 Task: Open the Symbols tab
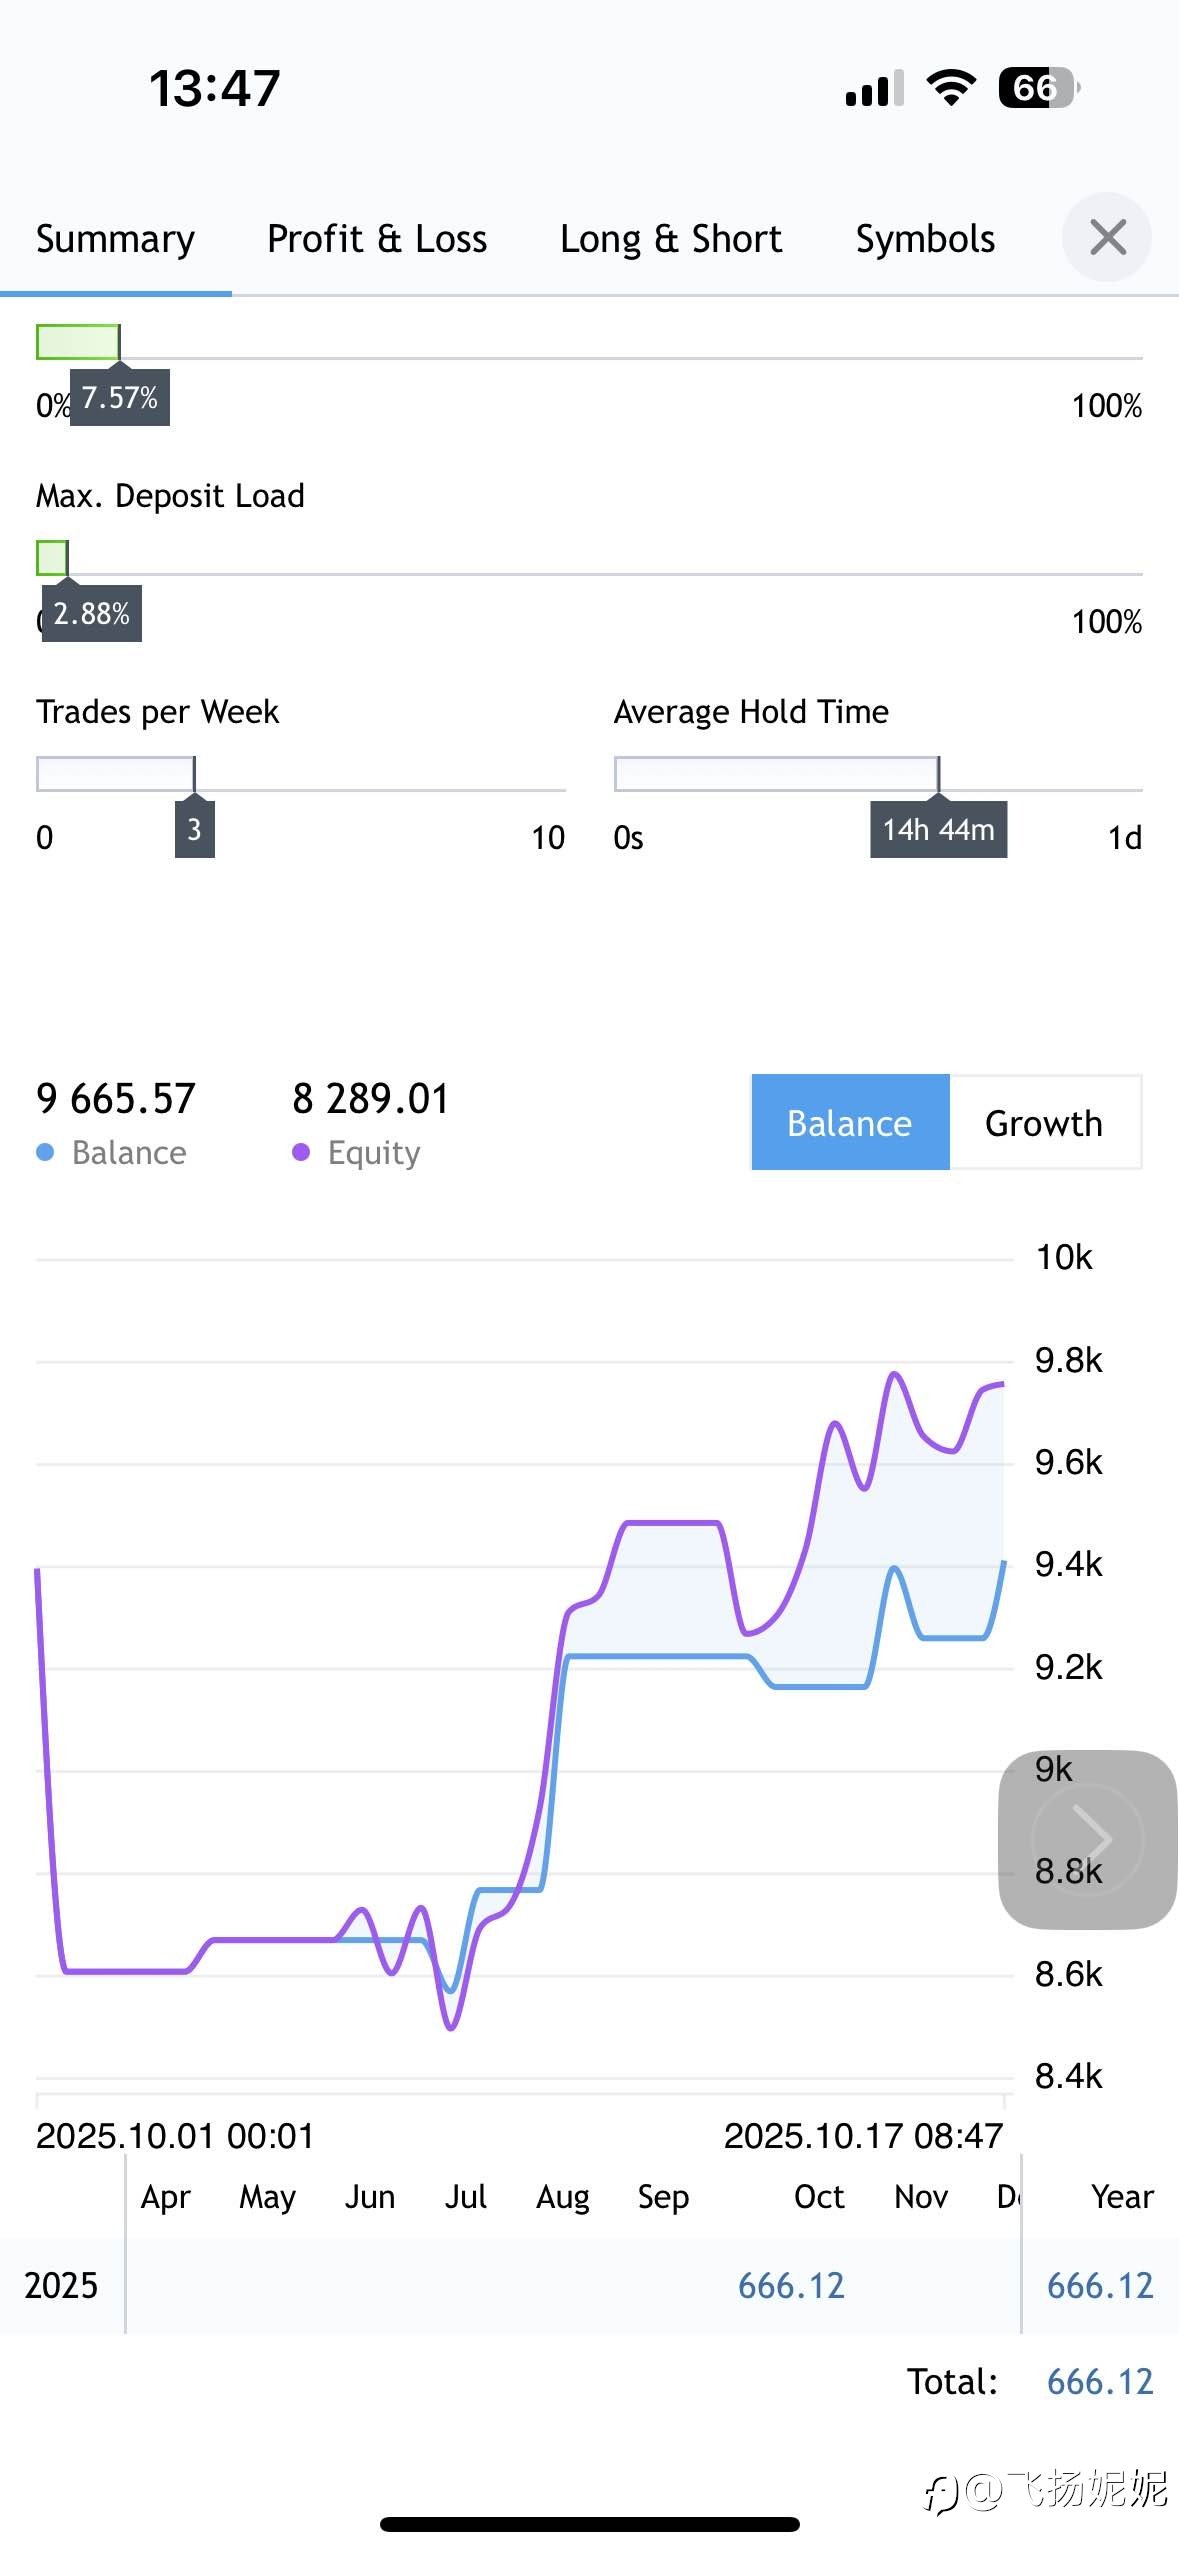tap(925, 239)
